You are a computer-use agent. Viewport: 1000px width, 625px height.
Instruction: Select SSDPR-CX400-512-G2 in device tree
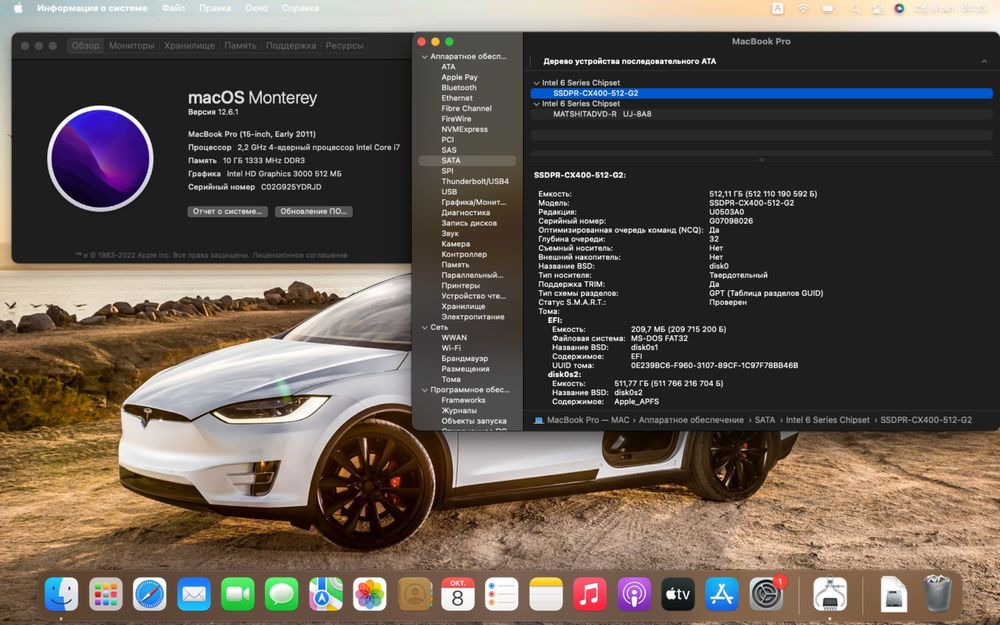(x=761, y=93)
